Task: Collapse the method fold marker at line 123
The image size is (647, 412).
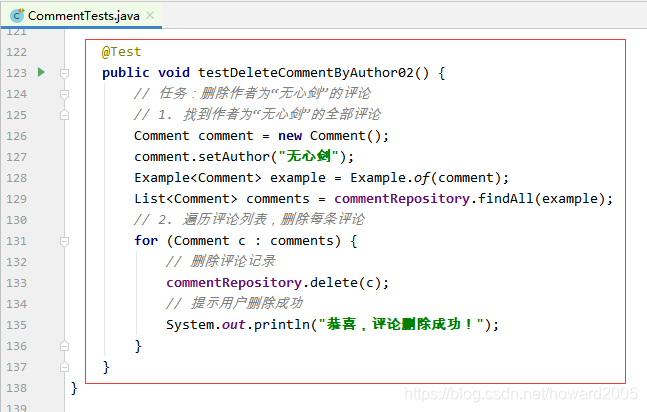Action: [x=64, y=73]
